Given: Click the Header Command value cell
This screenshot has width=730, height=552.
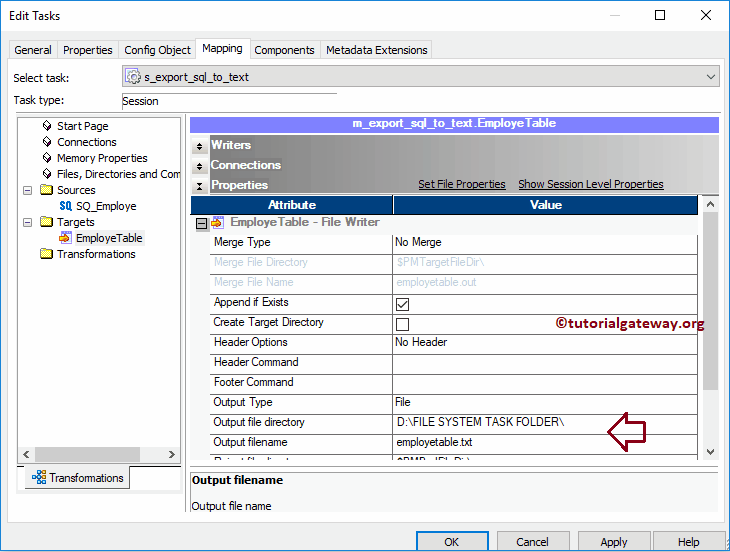Looking at the screenshot, I should click(545, 362).
